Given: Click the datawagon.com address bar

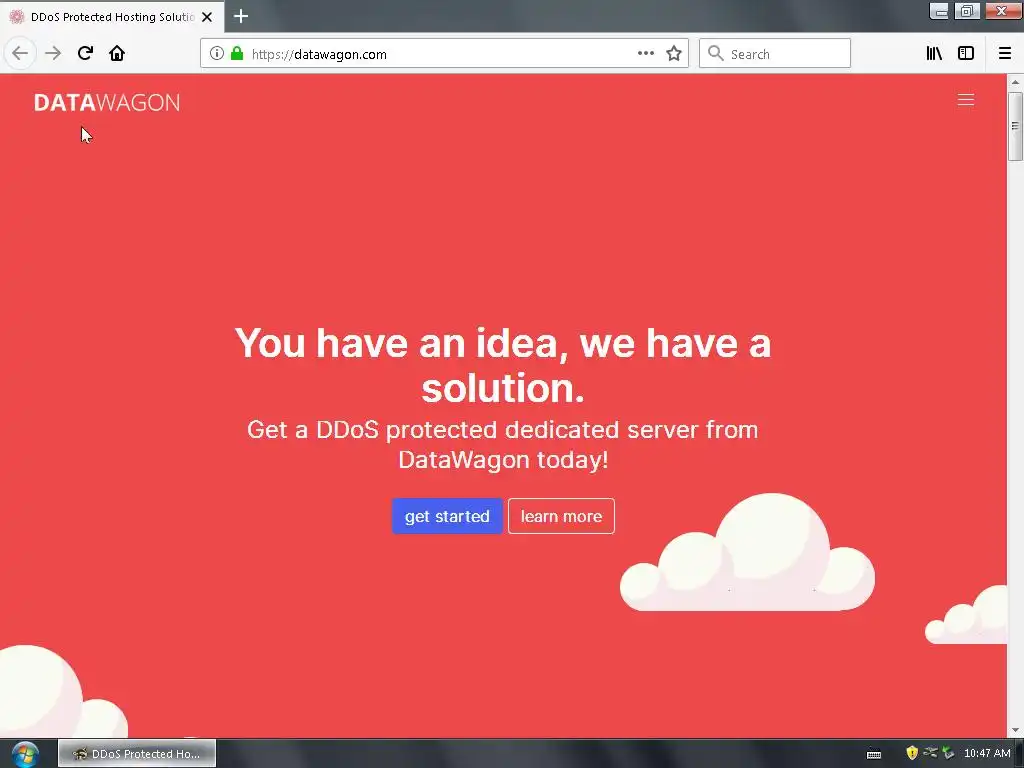Looking at the screenshot, I should click(442, 54).
